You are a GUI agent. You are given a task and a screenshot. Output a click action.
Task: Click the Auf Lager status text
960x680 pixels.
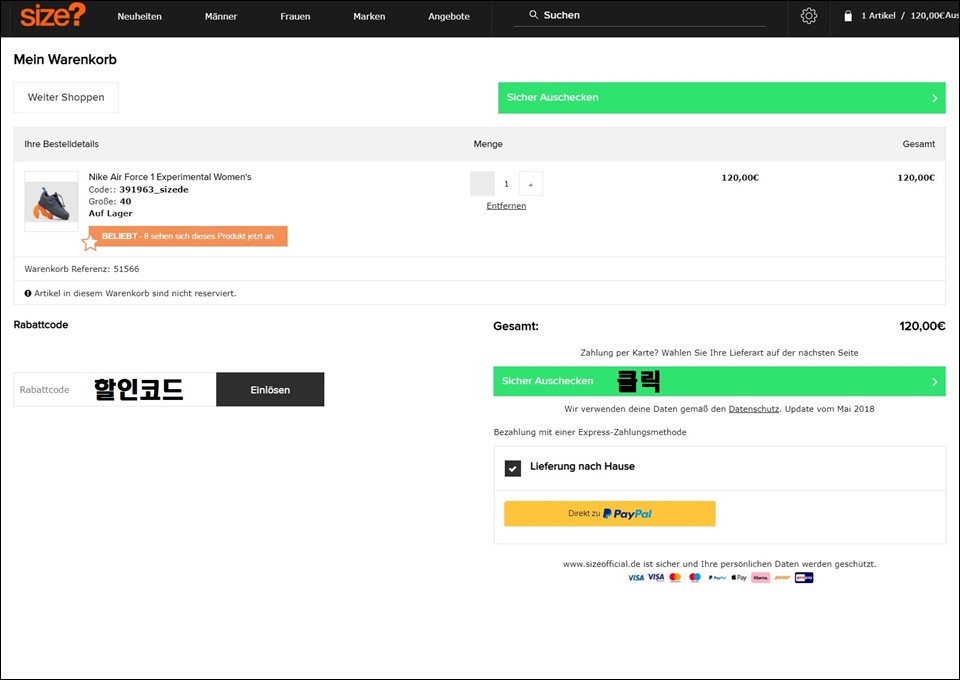(x=110, y=214)
